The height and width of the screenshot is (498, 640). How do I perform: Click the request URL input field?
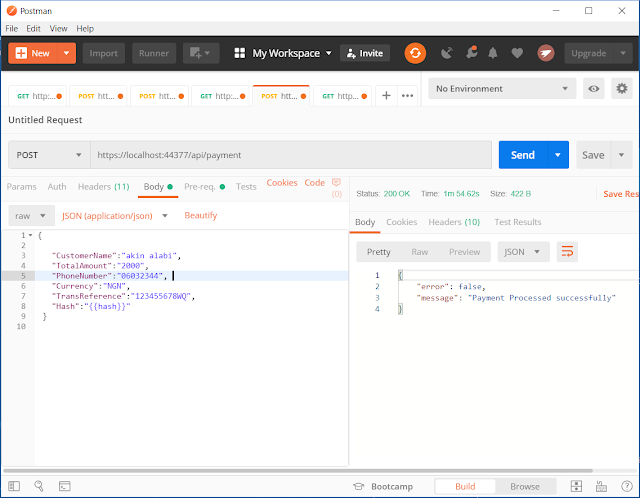coord(291,155)
